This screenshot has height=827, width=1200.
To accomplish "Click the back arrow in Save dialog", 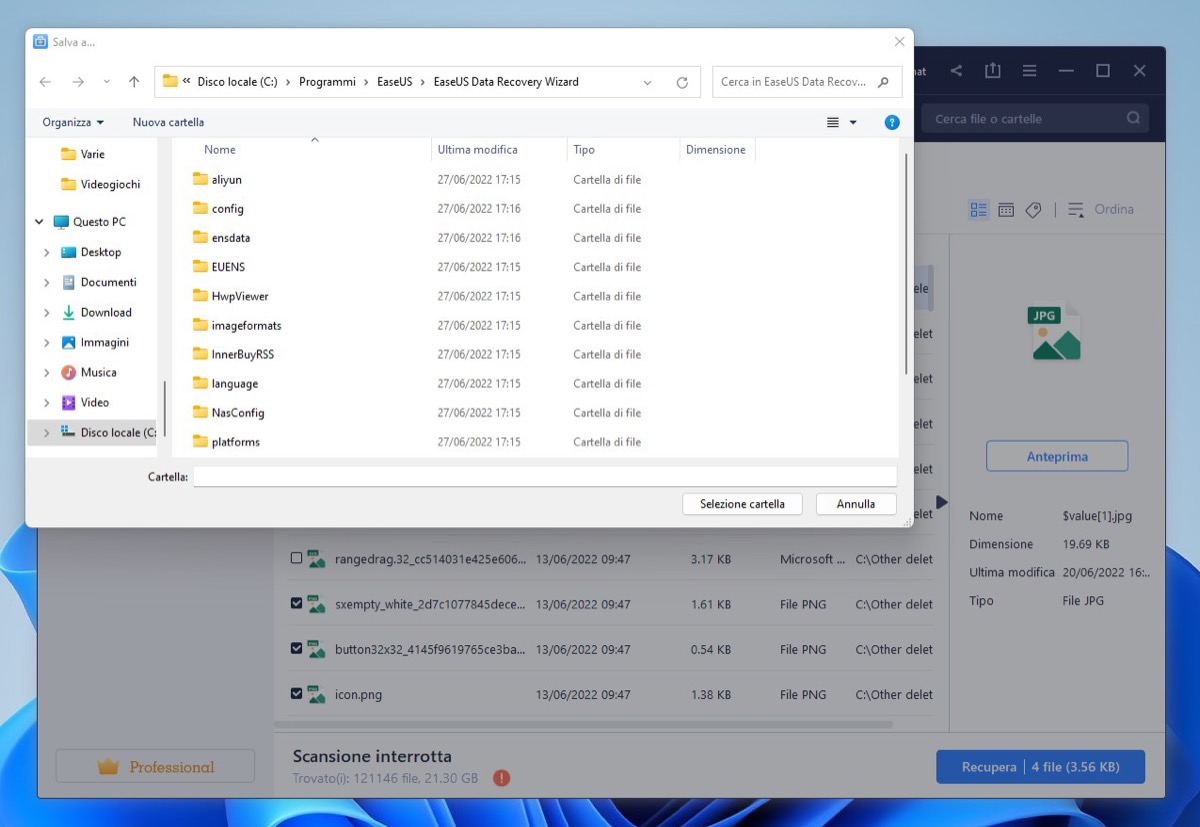I will click(x=45, y=82).
